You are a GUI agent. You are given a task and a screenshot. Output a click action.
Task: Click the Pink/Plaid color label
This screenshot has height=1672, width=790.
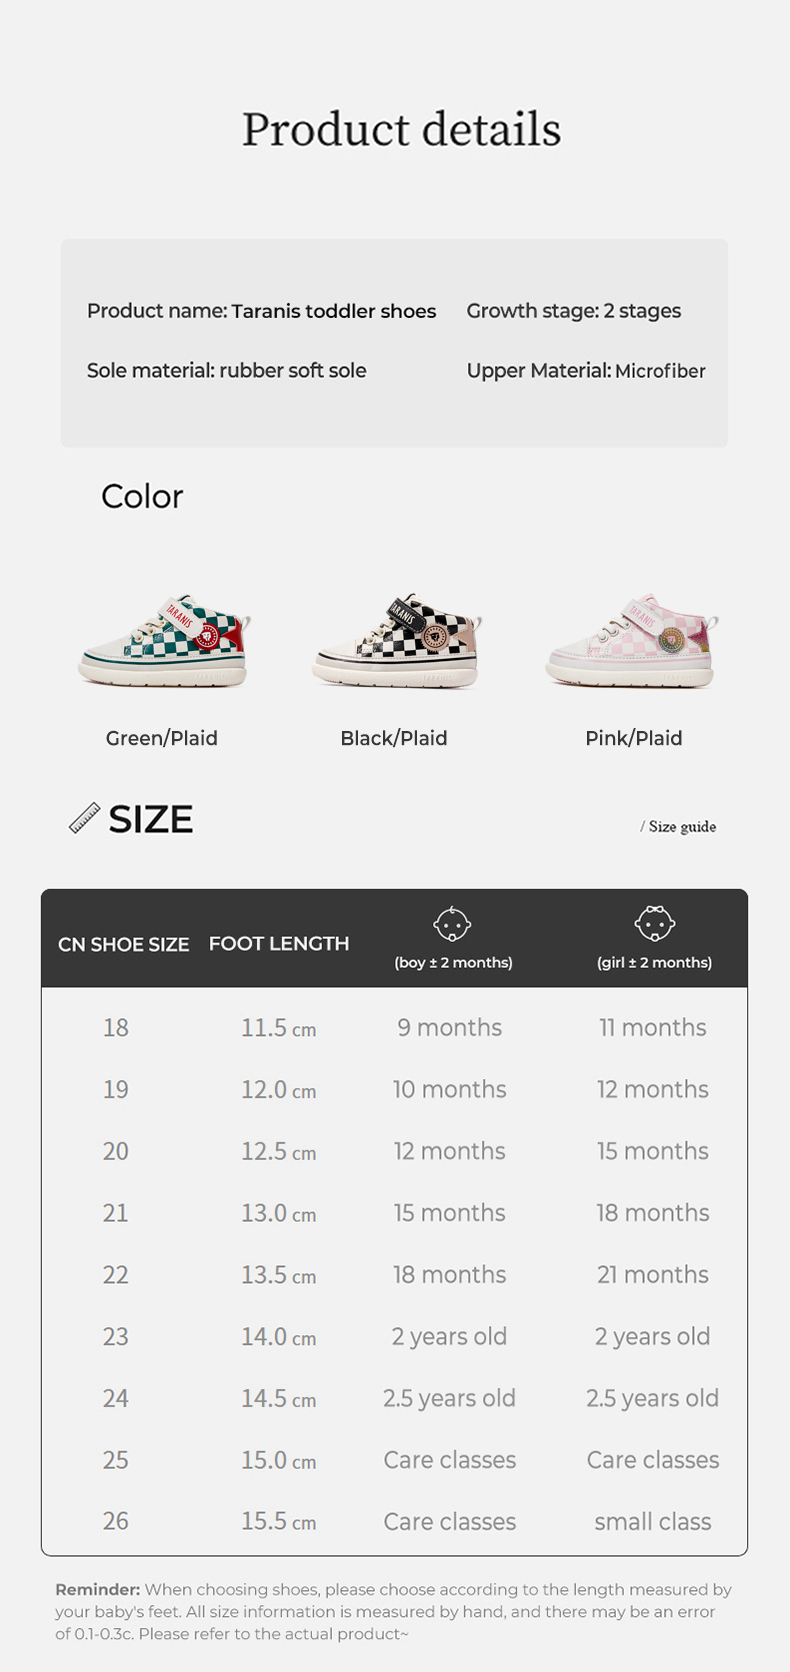[x=634, y=738]
